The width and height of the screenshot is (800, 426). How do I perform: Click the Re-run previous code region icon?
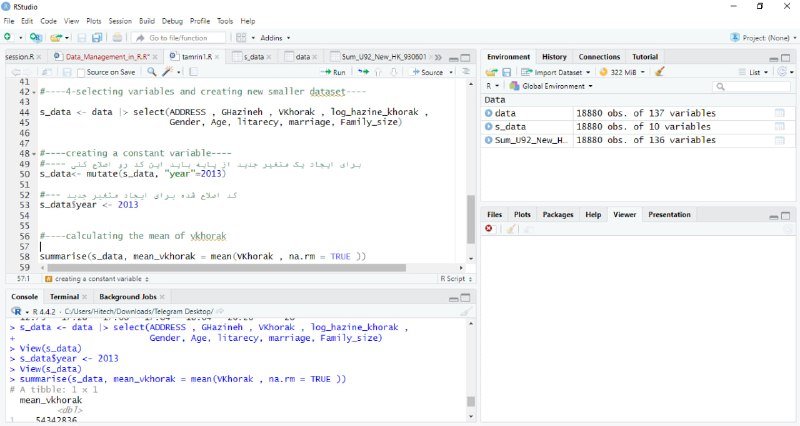tap(363, 72)
